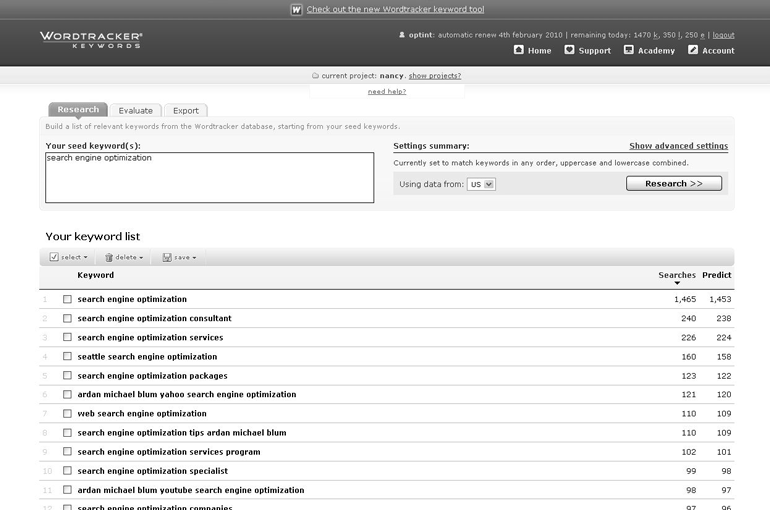Click the folder icon beside current project
770x510 pixels.
tap(315, 76)
